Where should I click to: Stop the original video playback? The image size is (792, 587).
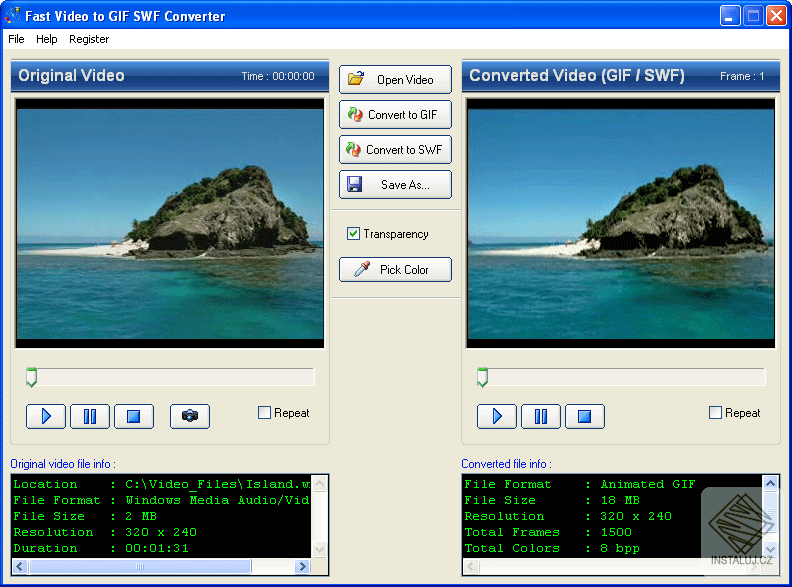click(x=134, y=416)
